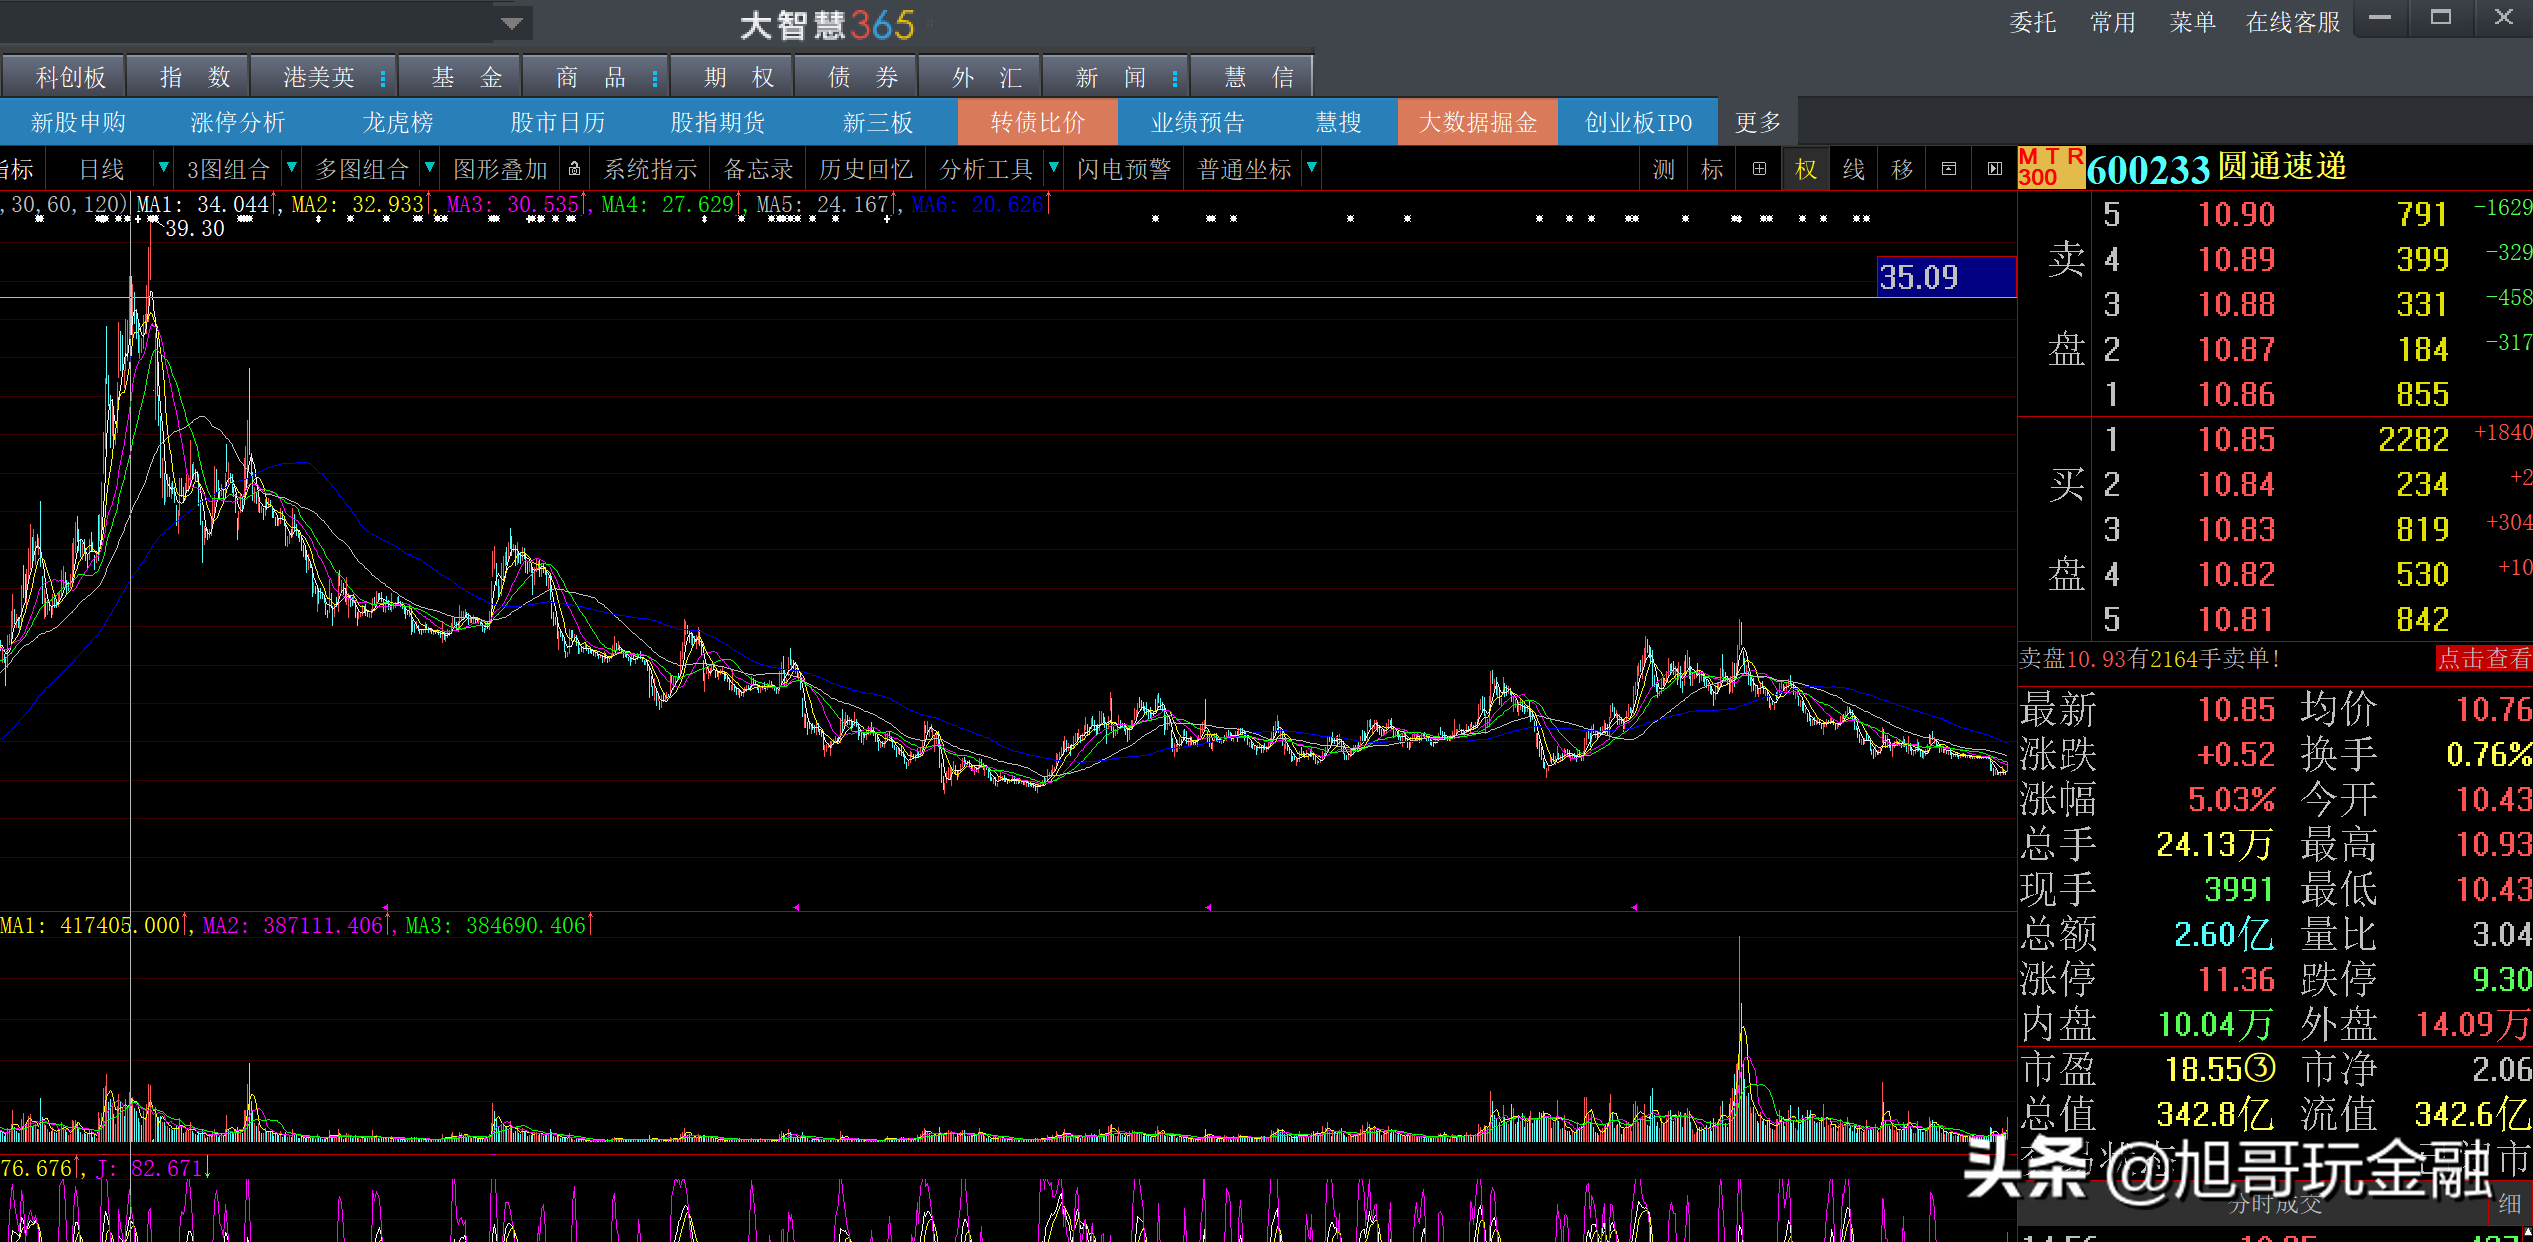The height and width of the screenshot is (1242, 2533).
Task: Open the 龙虎榜 list
Action: (398, 122)
